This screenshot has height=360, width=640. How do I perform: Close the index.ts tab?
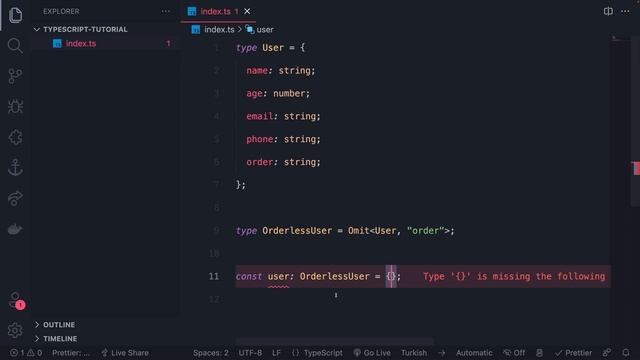click(247, 11)
